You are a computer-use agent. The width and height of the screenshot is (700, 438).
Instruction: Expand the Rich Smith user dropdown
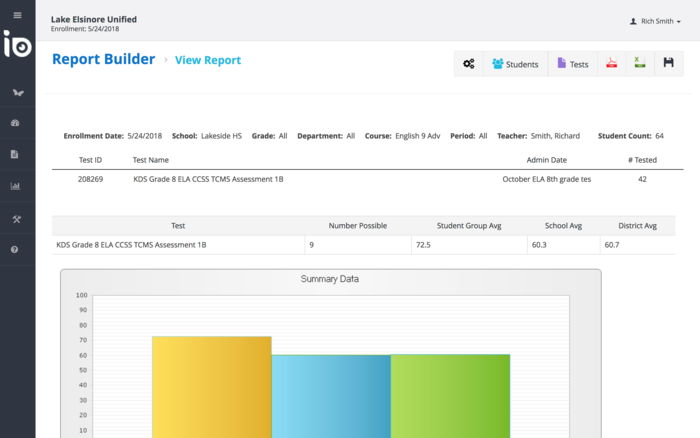[x=655, y=21]
